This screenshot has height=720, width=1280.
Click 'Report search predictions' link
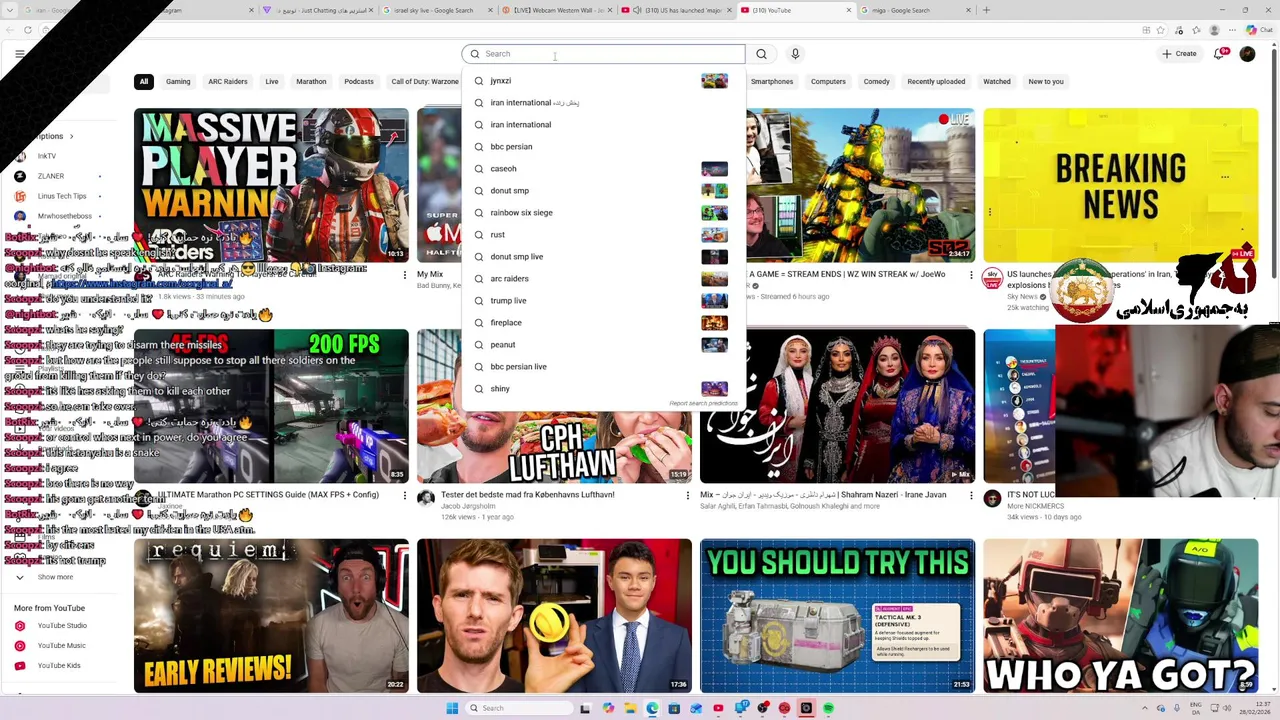click(703, 403)
